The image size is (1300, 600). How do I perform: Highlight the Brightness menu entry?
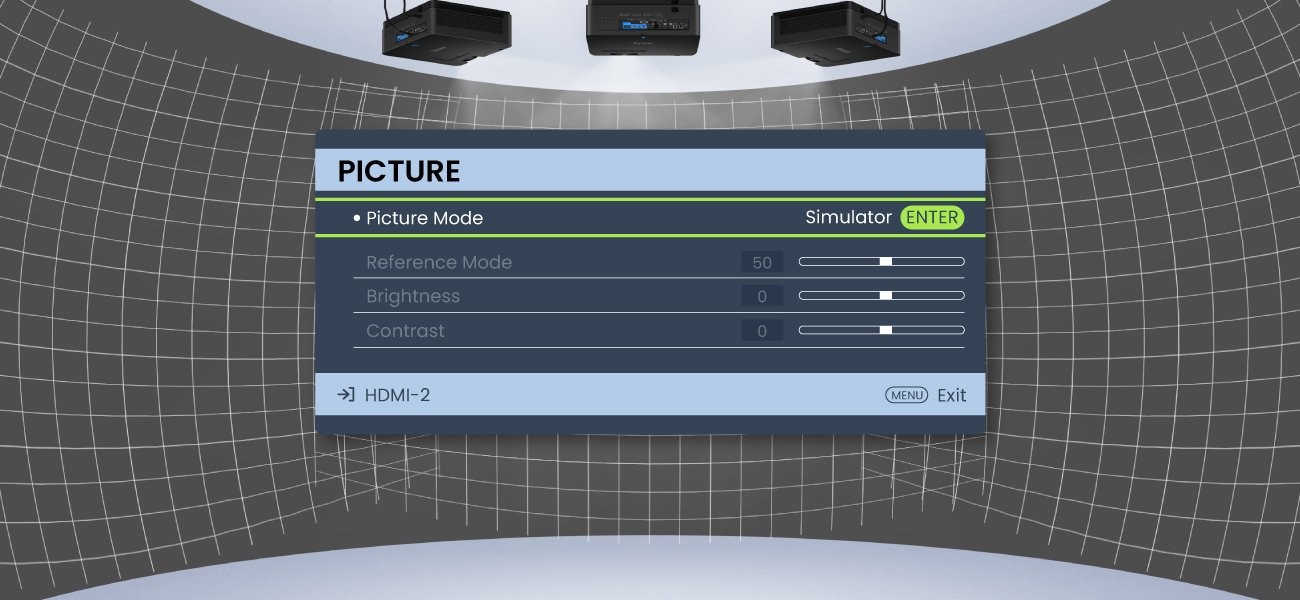click(x=413, y=296)
